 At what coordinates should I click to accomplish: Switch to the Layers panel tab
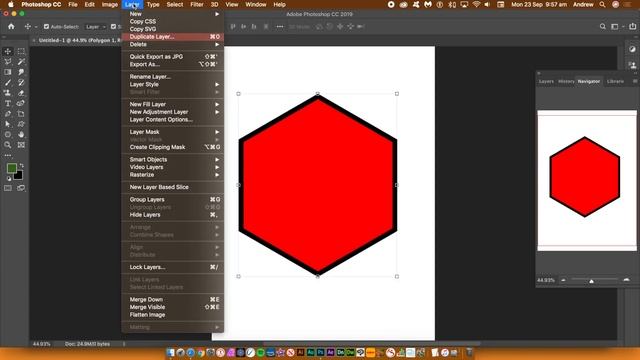(x=546, y=81)
